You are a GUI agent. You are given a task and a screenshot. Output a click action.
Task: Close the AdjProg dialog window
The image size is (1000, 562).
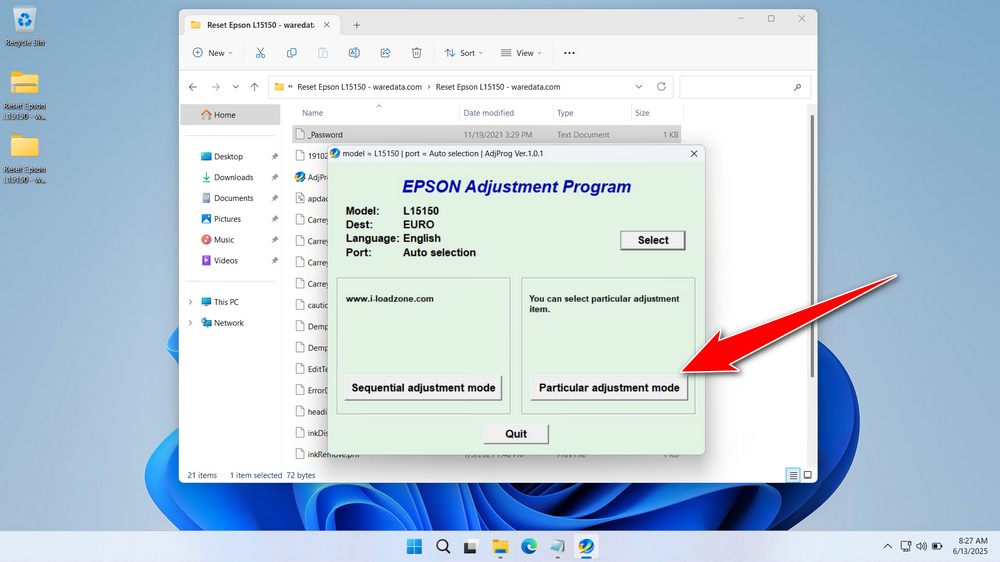pyautogui.click(x=694, y=154)
